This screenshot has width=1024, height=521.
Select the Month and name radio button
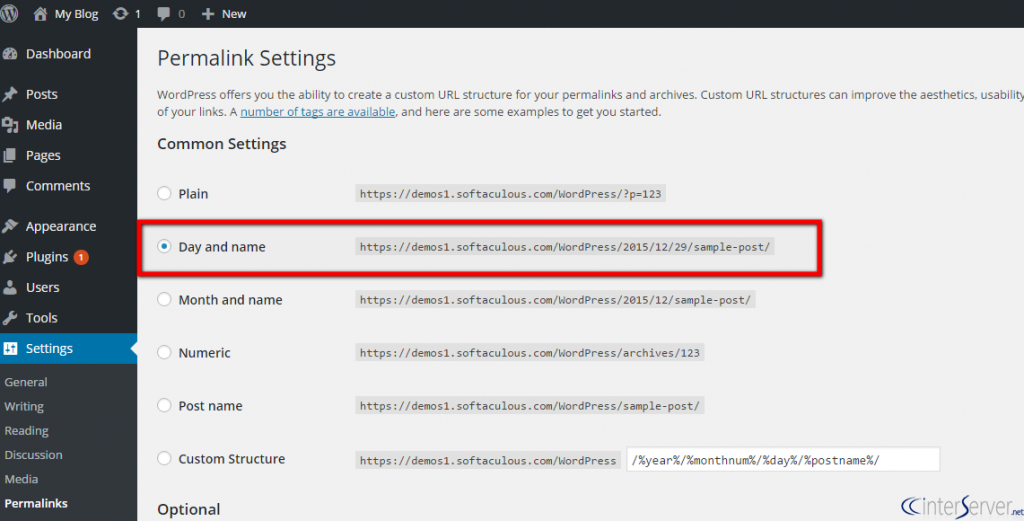point(165,299)
